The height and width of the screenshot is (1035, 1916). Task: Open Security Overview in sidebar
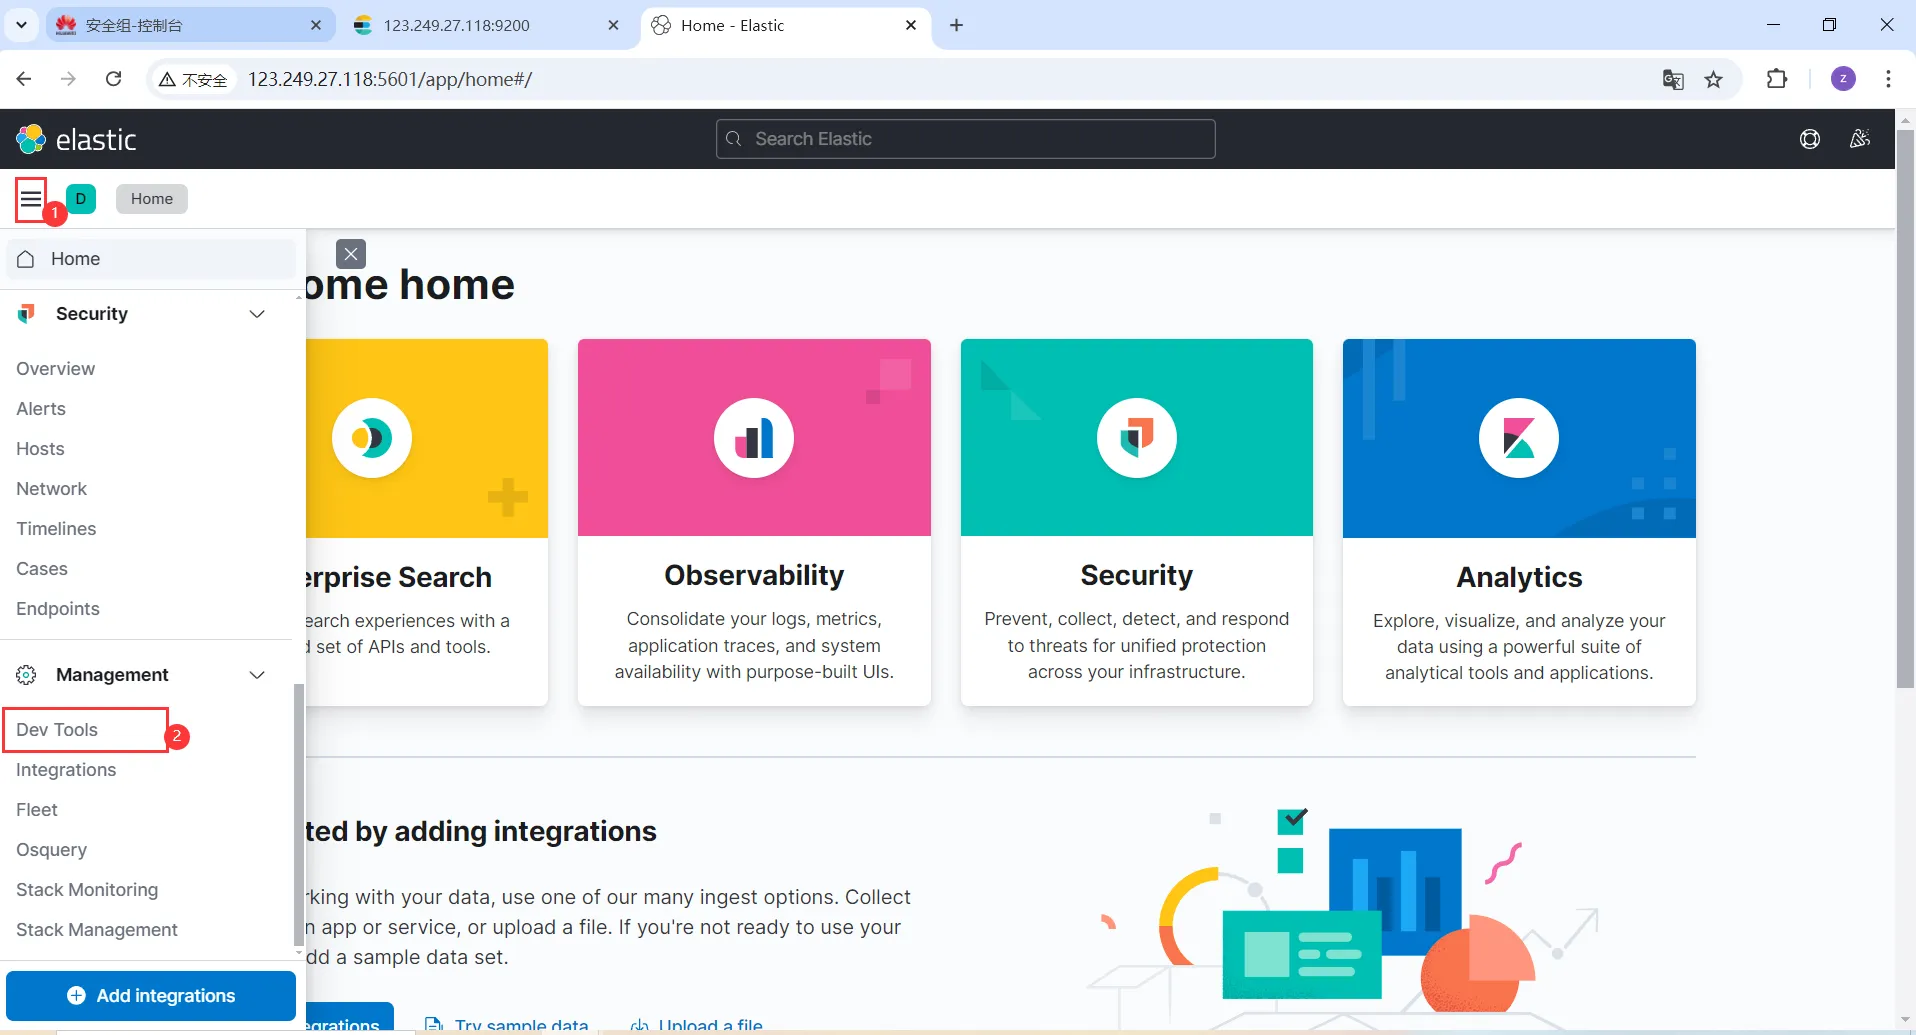click(x=55, y=369)
